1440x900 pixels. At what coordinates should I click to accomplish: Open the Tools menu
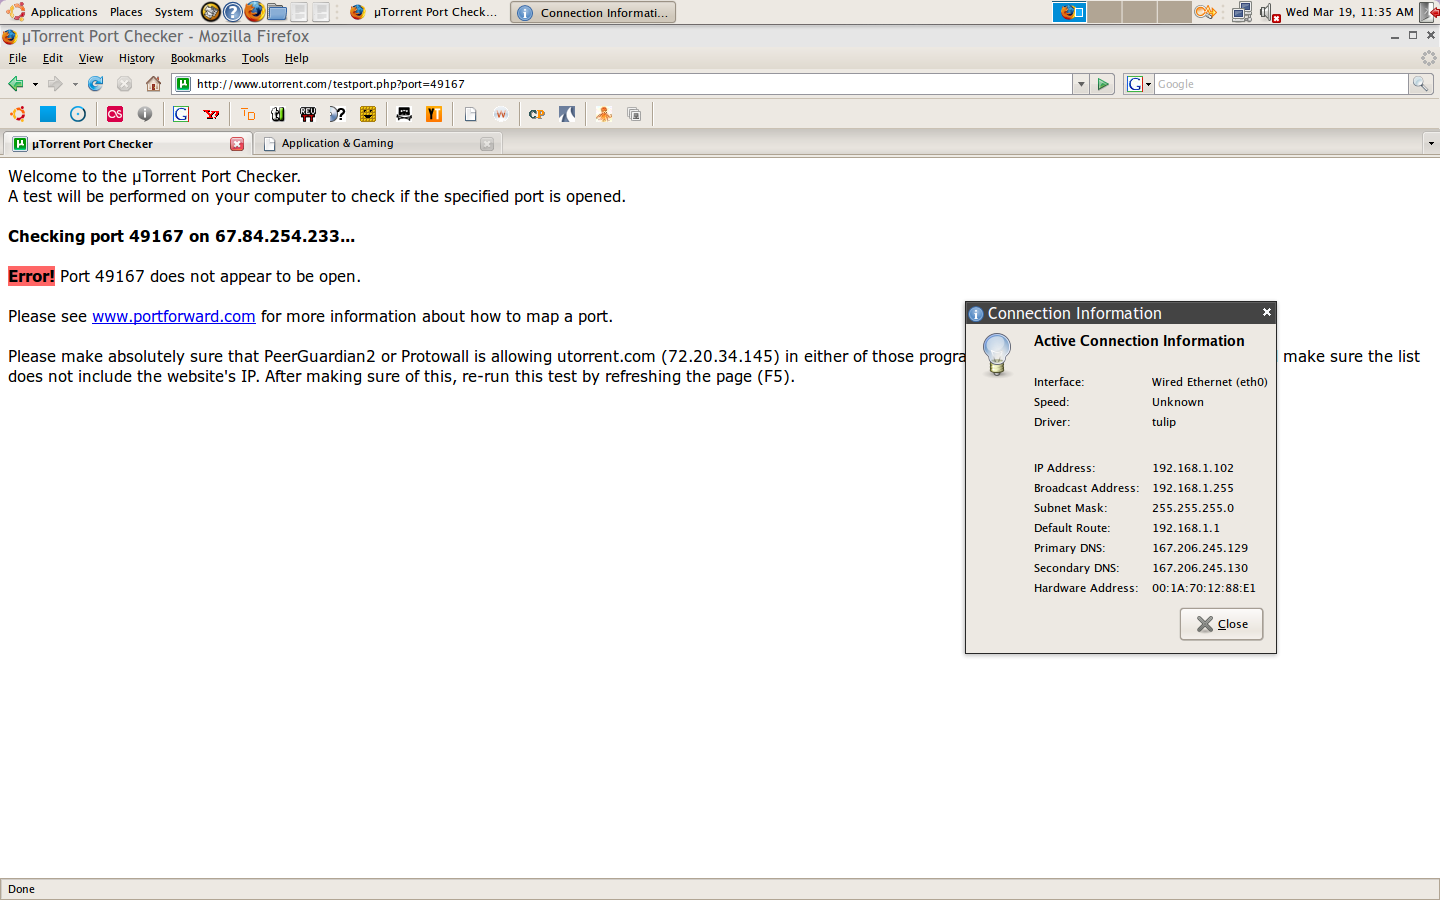pos(255,58)
